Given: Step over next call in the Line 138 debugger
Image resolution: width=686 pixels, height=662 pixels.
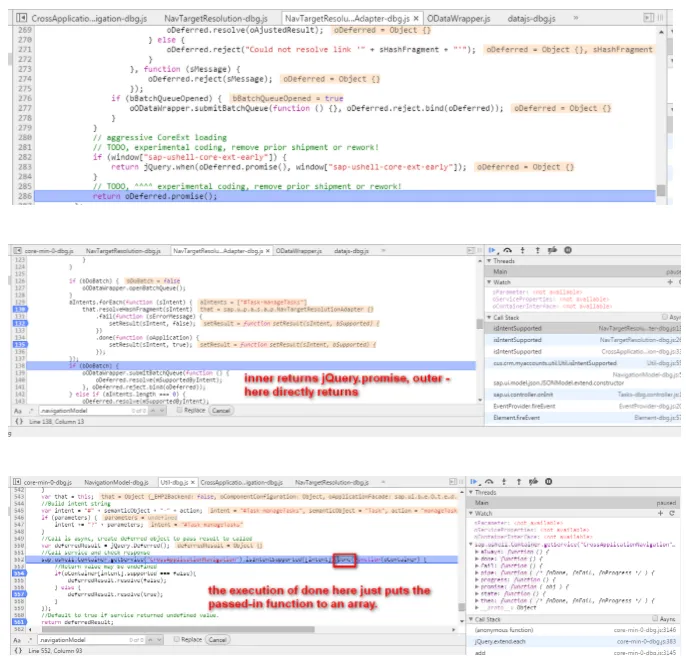Looking at the screenshot, I should [508, 250].
